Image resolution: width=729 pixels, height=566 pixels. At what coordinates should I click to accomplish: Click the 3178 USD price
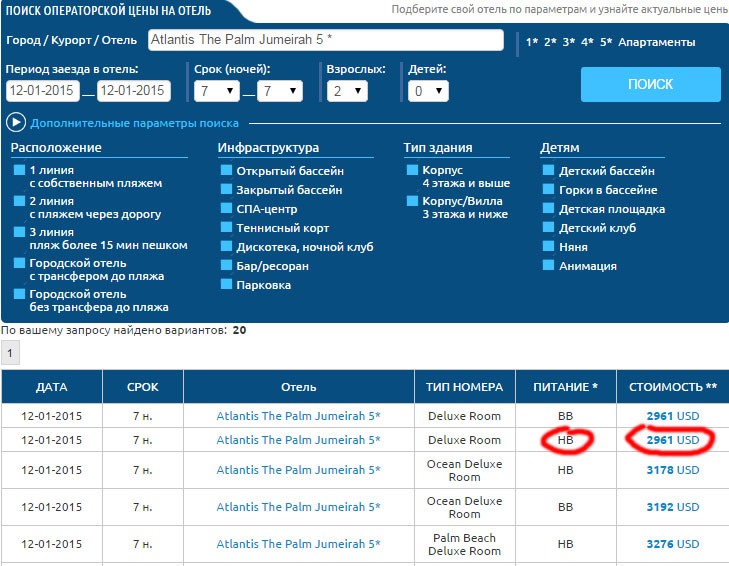pyautogui.click(x=673, y=470)
